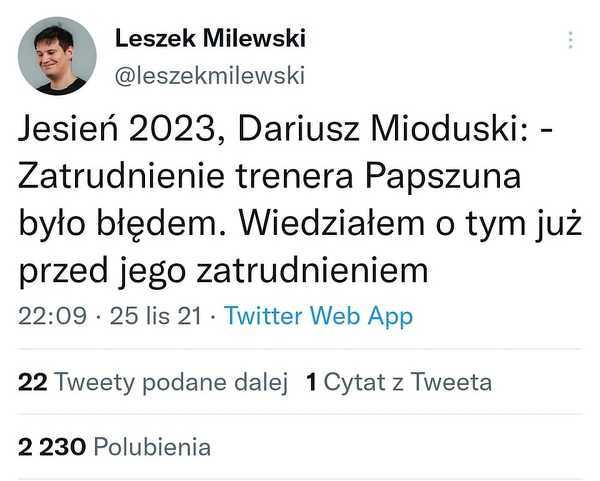
Task: Open the "Tweety podane dalej" retweets list
Action: pyautogui.click(x=169, y=382)
